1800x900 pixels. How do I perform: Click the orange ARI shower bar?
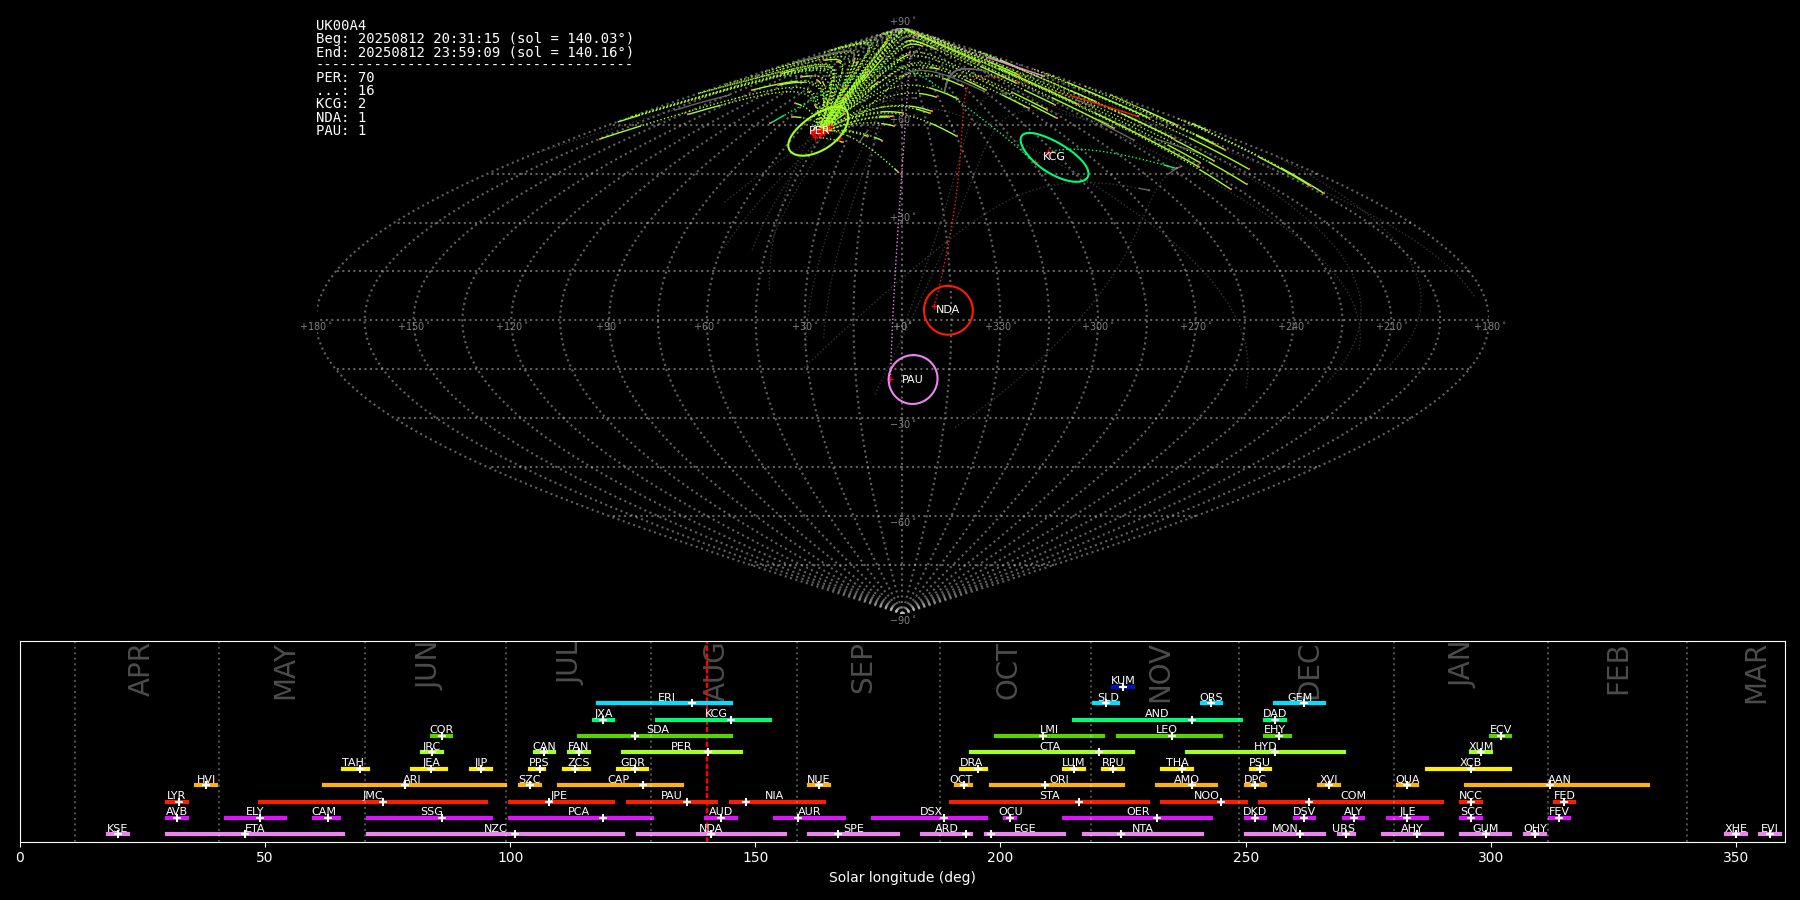click(x=414, y=785)
